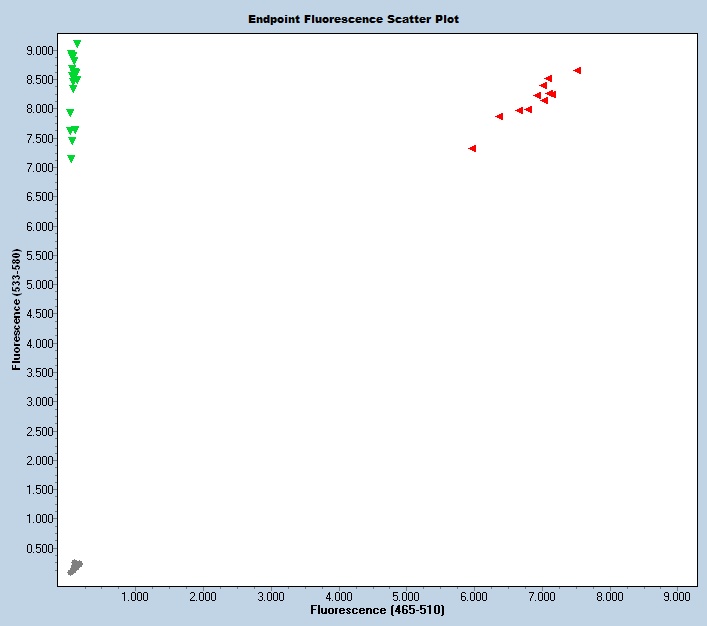
Task: Select the leftmost red triangle data point
Action: tap(472, 148)
